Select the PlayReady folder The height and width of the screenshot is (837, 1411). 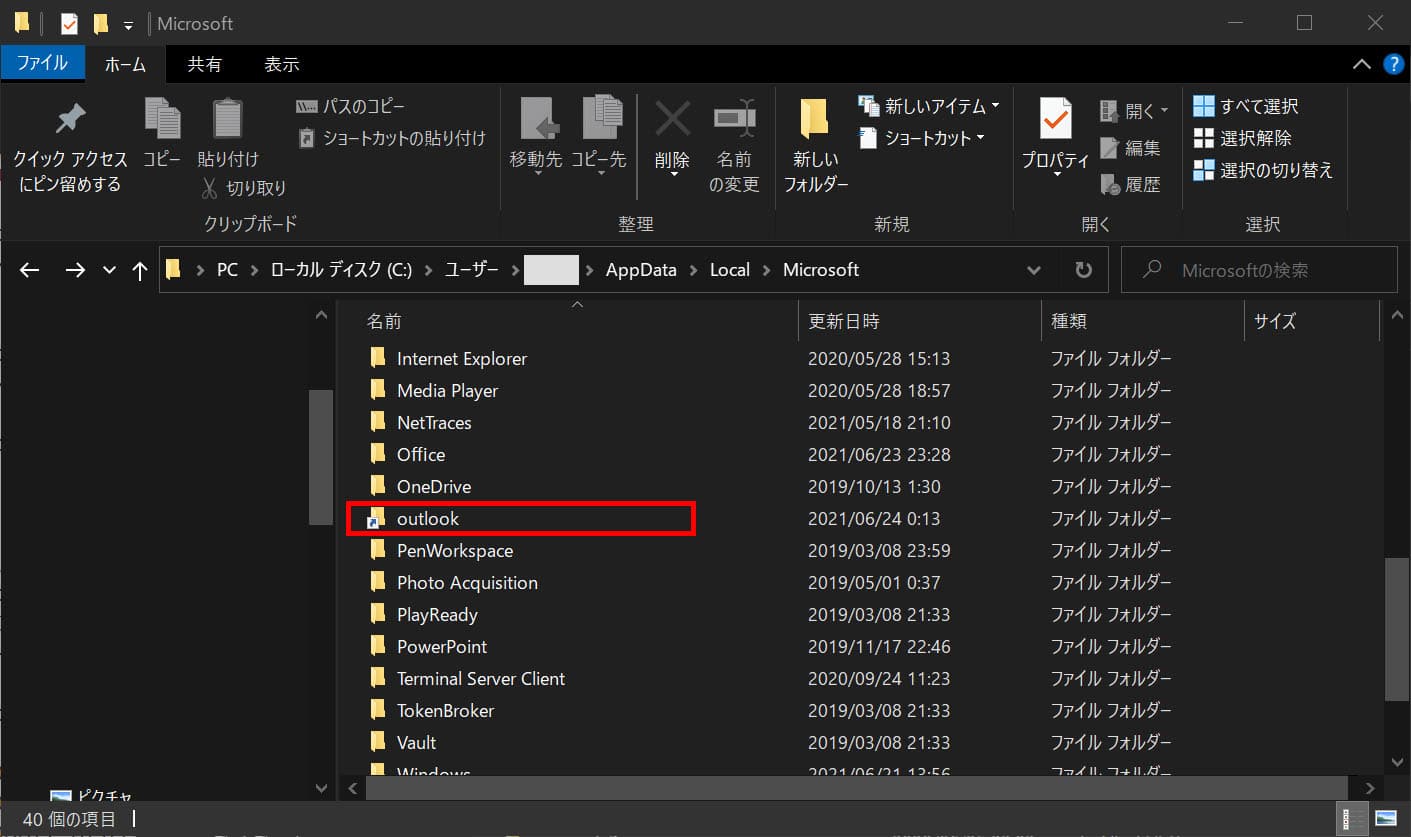click(x=437, y=614)
